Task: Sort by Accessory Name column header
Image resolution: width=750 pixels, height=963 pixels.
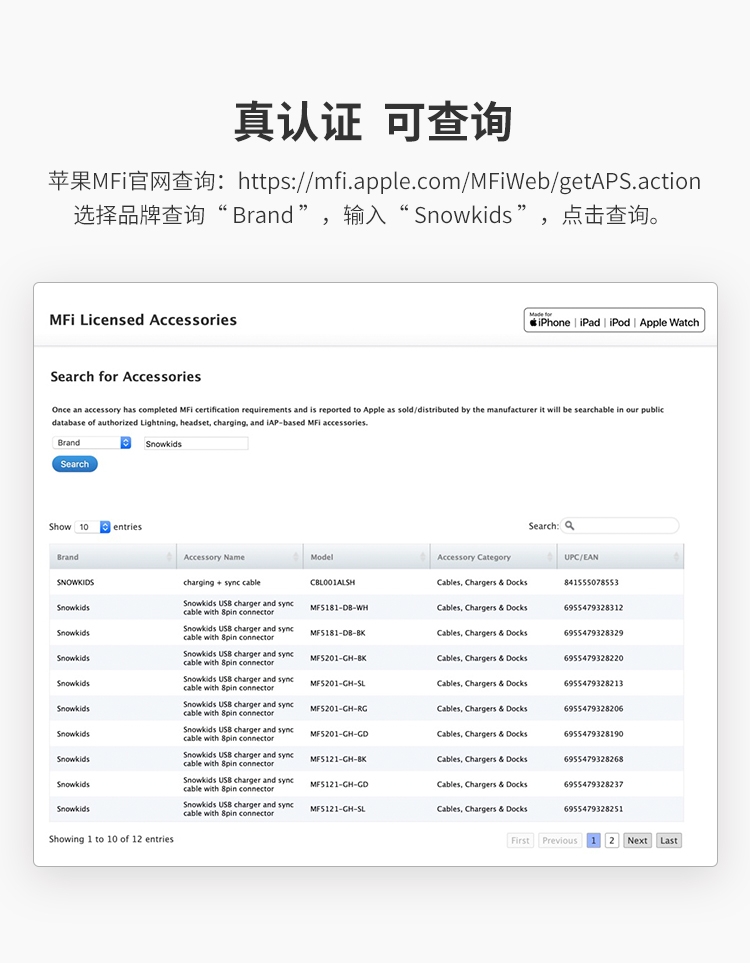Action: tap(240, 557)
